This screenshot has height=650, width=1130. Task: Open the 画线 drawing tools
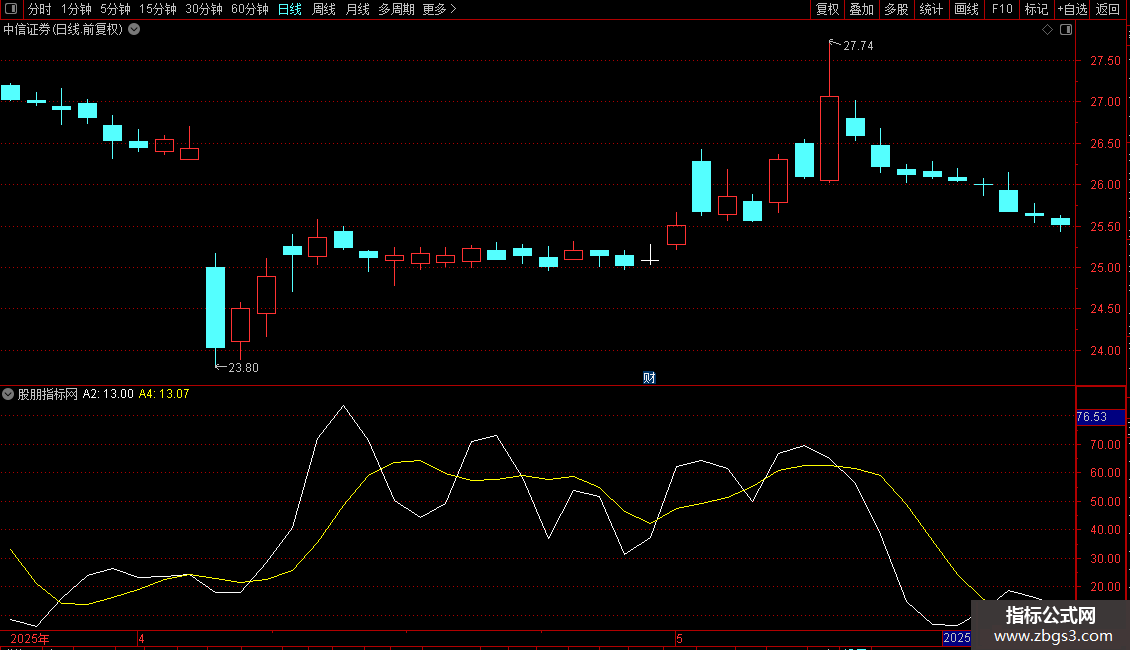pos(966,9)
